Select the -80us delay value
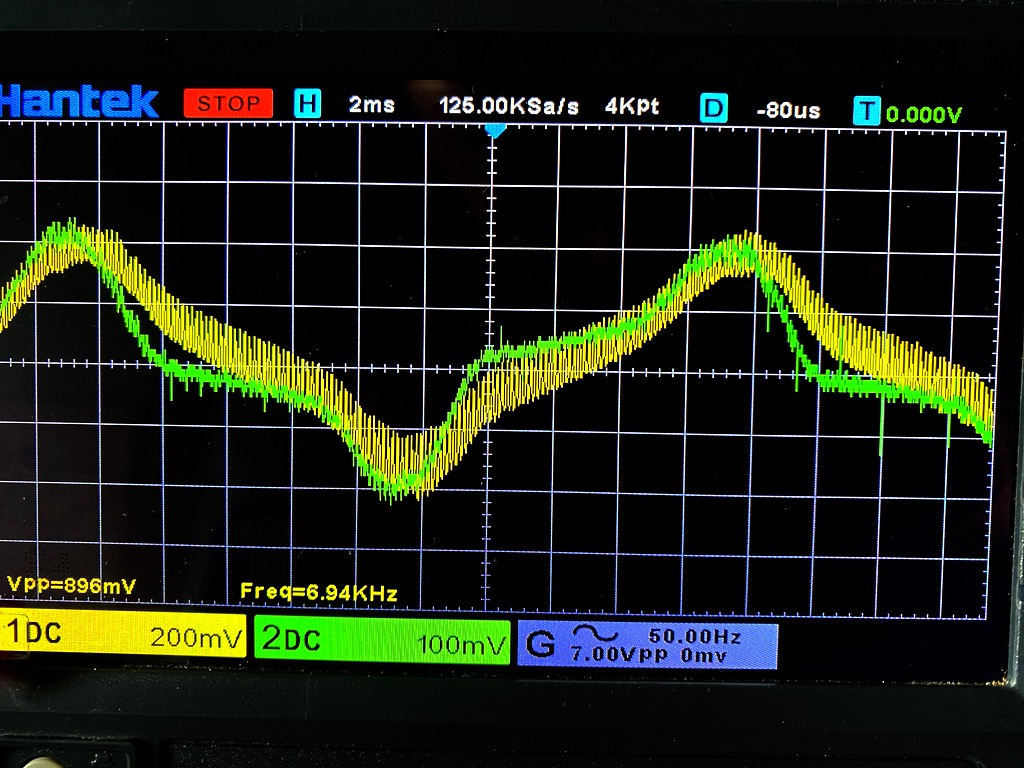 point(788,111)
